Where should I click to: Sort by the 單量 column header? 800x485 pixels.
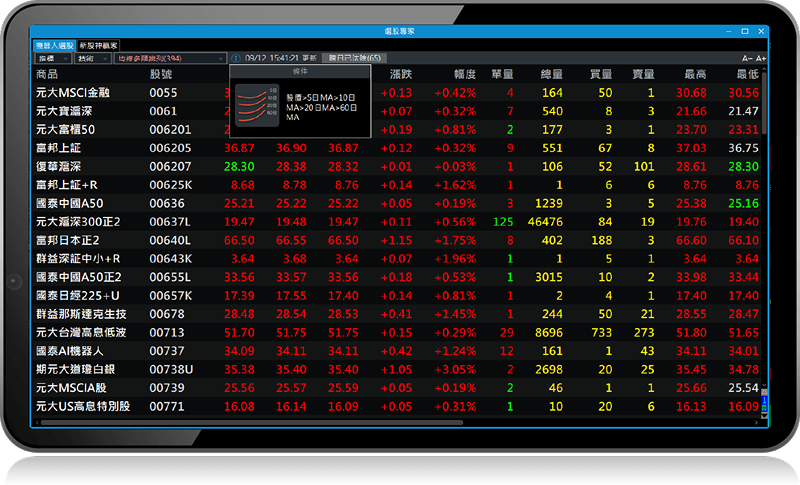tap(502, 74)
